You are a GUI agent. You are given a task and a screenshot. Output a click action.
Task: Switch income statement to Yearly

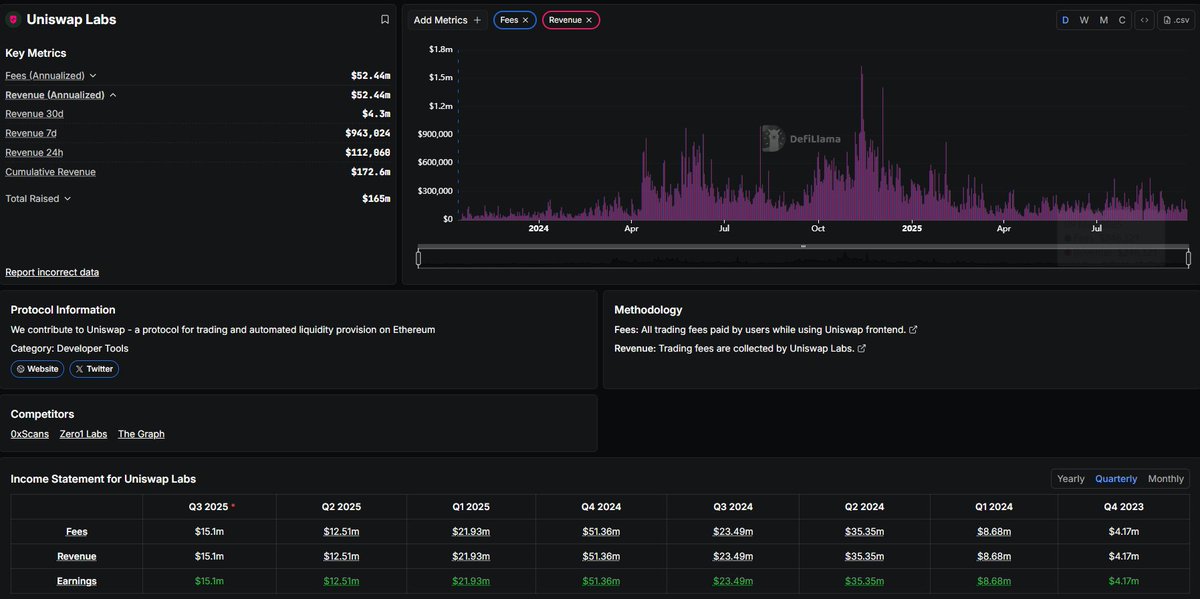pos(1071,479)
